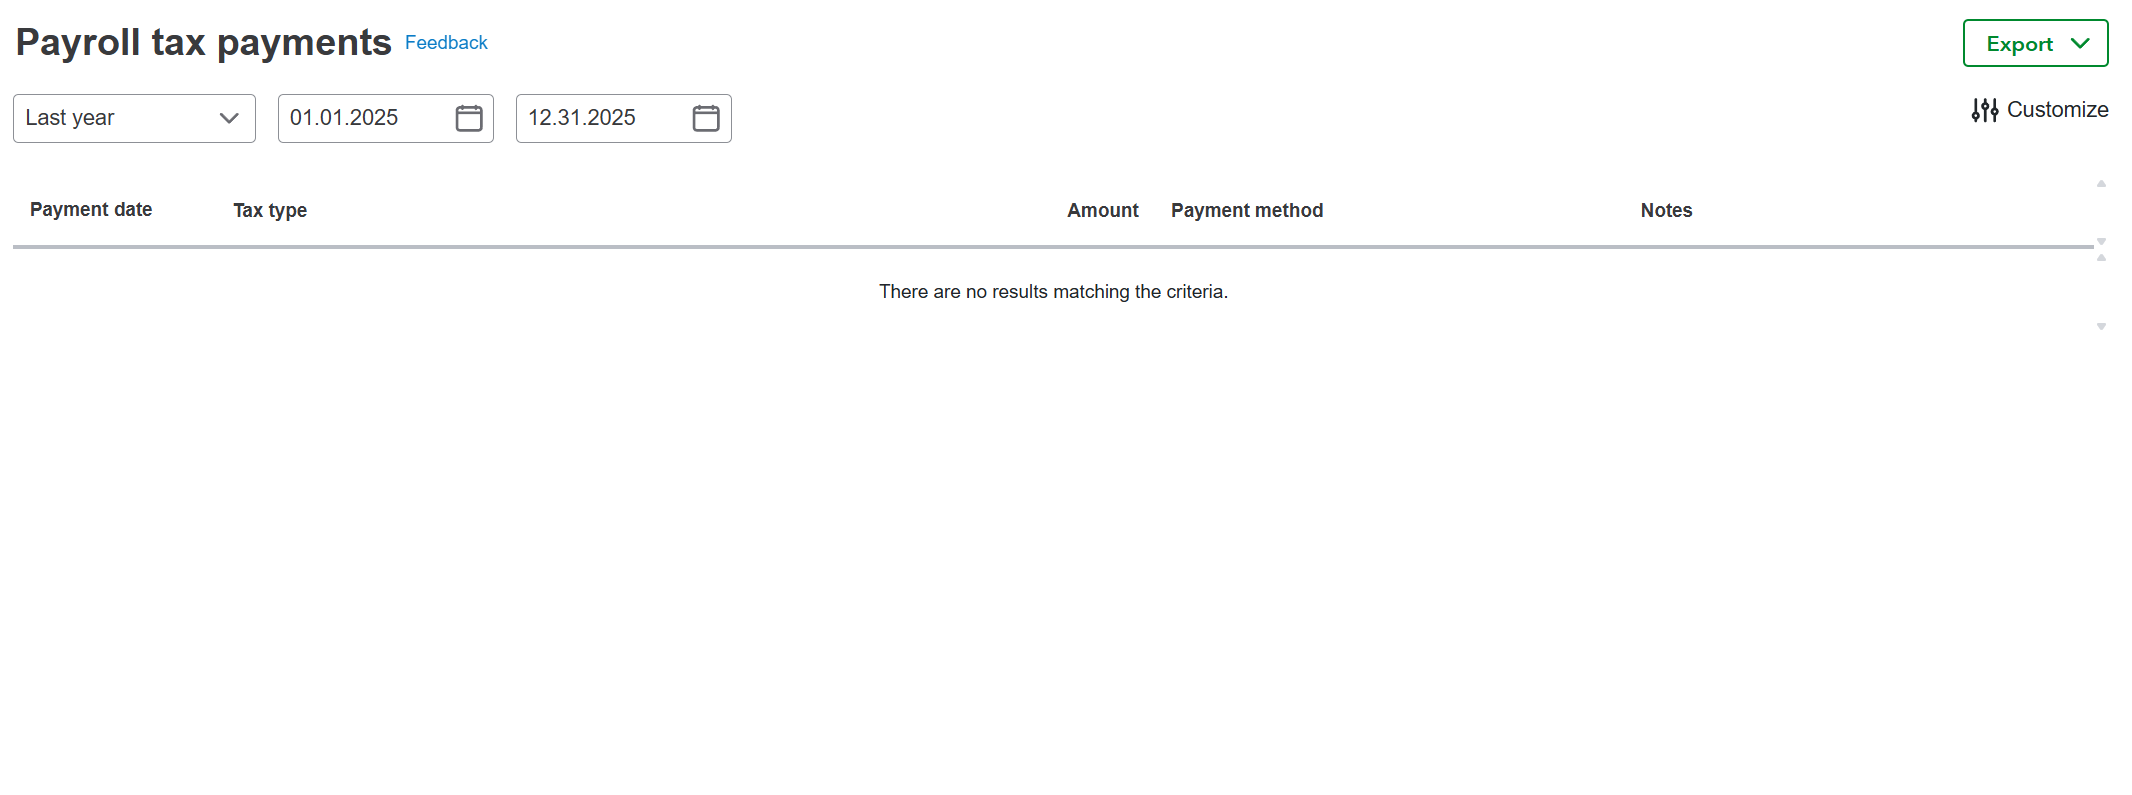Click the Feedback link

(x=446, y=43)
